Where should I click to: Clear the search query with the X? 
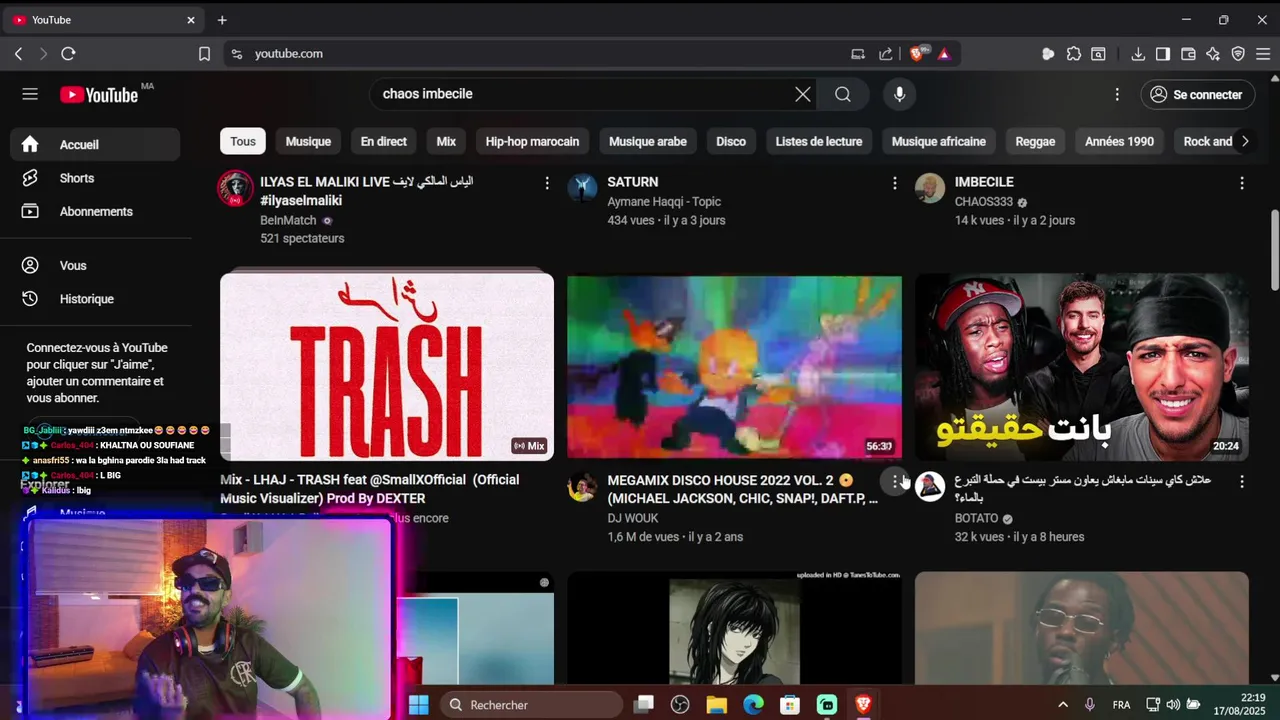coord(803,94)
